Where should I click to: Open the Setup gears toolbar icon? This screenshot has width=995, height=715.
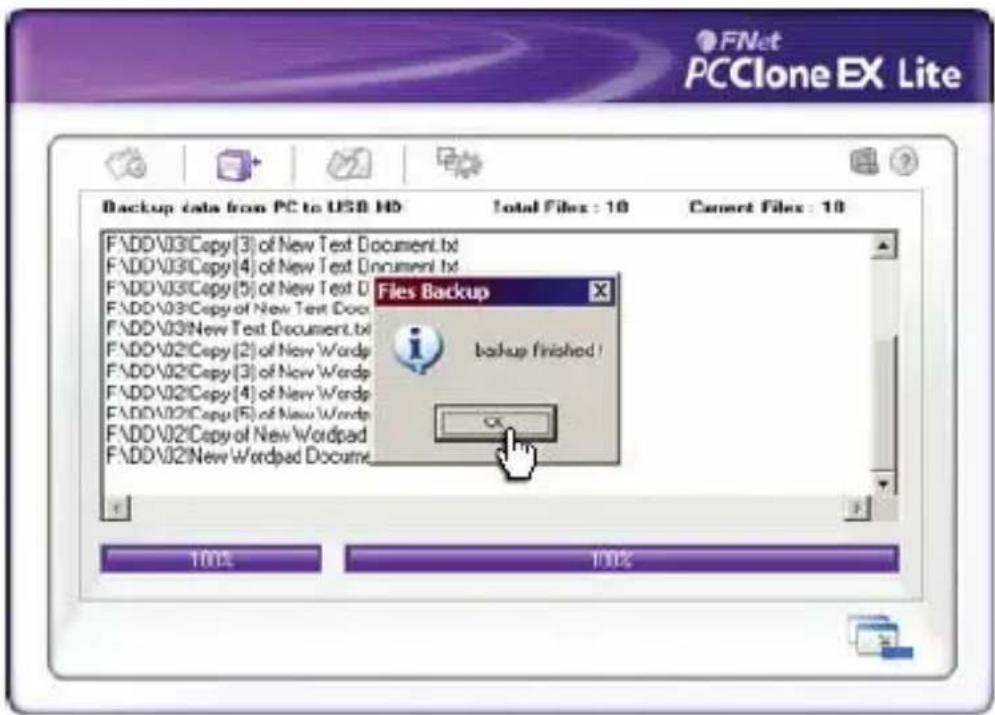click(x=457, y=162)
